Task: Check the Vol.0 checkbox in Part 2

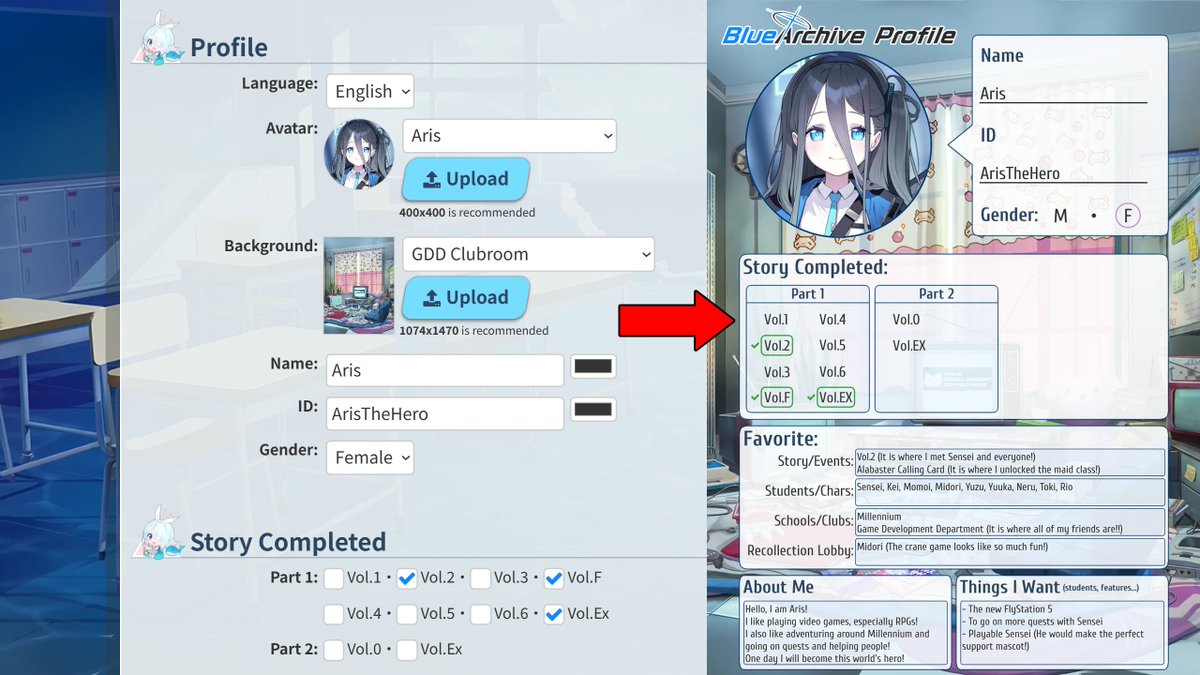Action: pos(334,650)
